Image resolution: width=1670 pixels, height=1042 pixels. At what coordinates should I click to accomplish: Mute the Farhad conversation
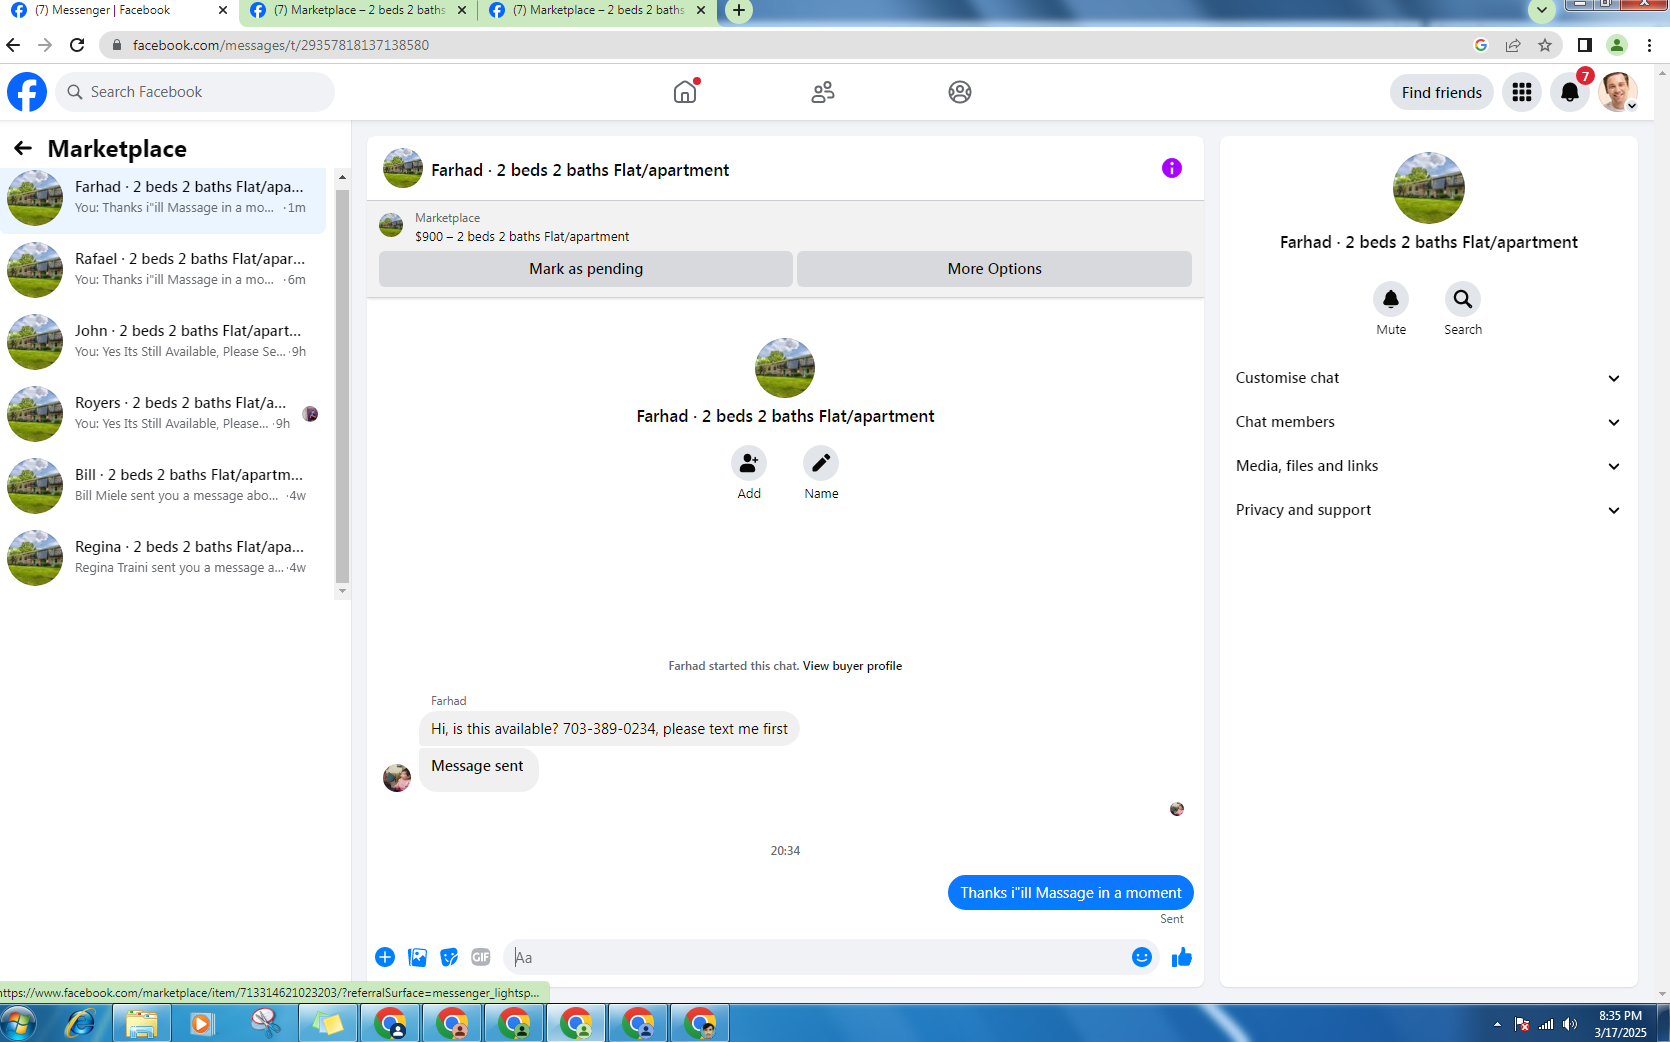pos(1391,299)
